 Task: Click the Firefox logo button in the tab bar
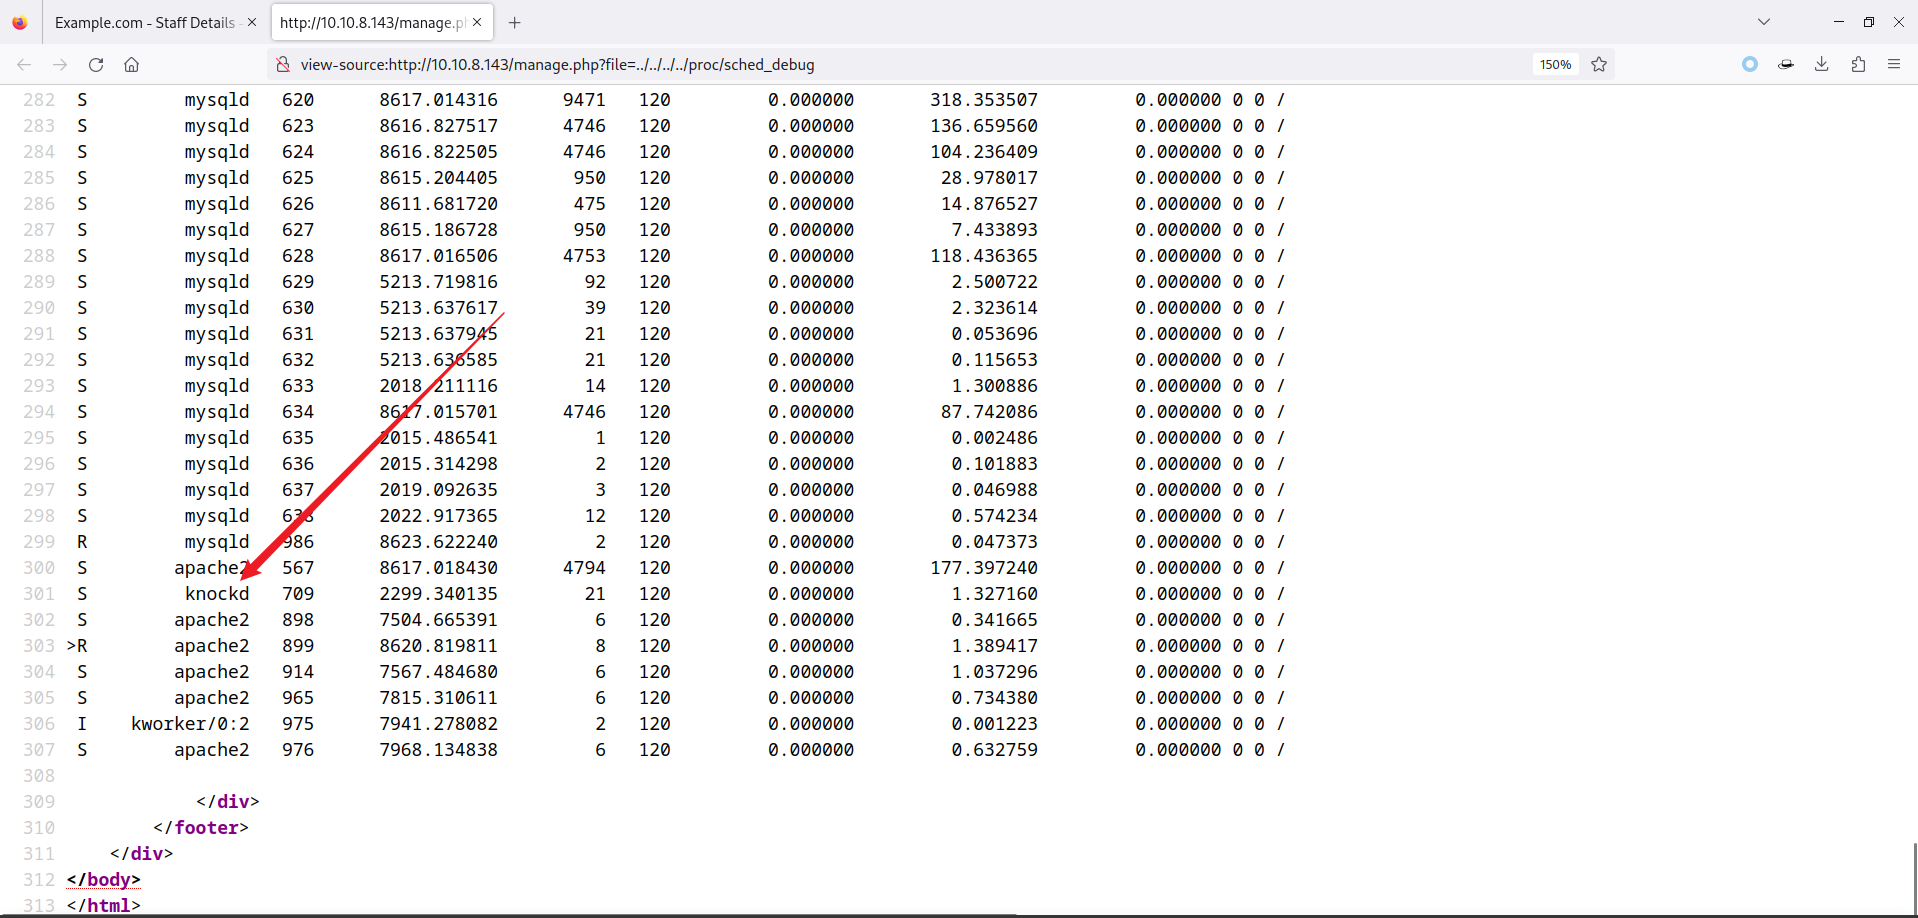[20, 22]
